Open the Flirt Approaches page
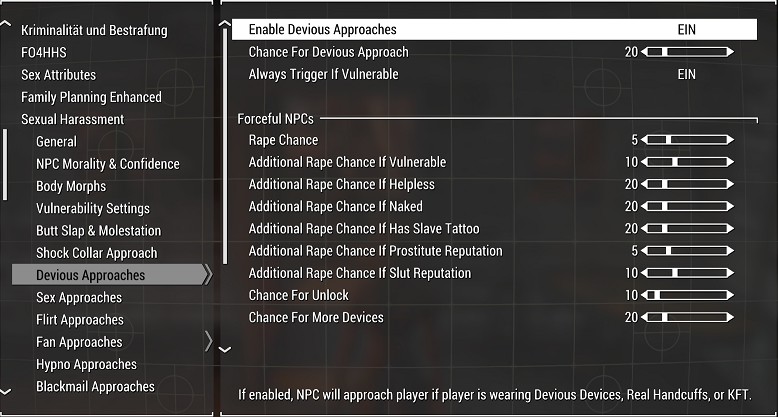This screenshot has height=417, width=778. (79, 320)
